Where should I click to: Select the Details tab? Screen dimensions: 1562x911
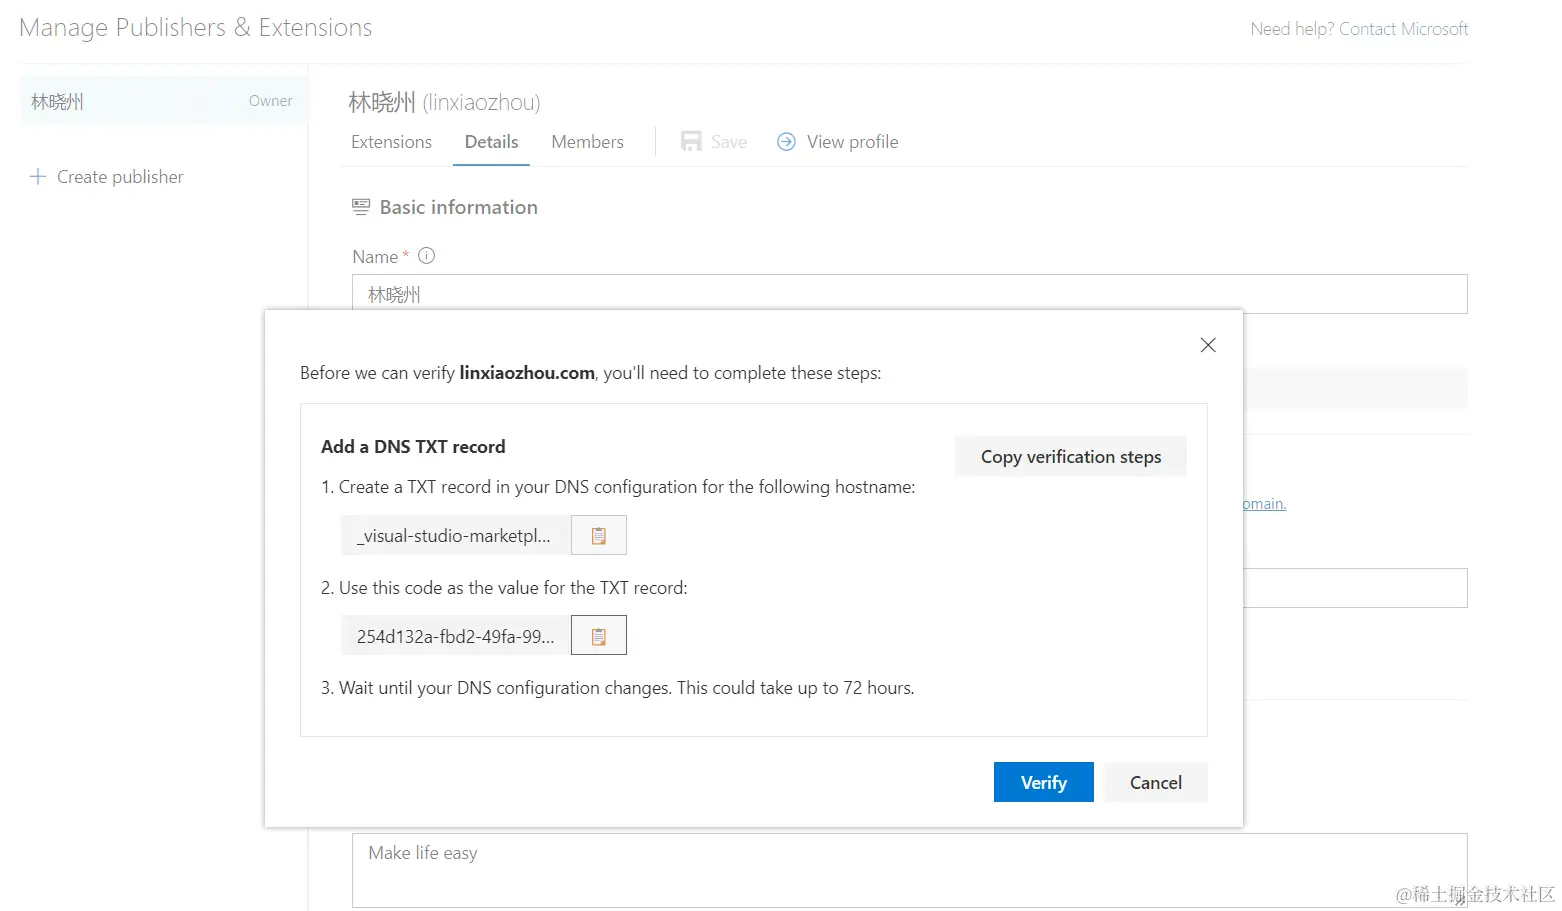click(491, 142)
